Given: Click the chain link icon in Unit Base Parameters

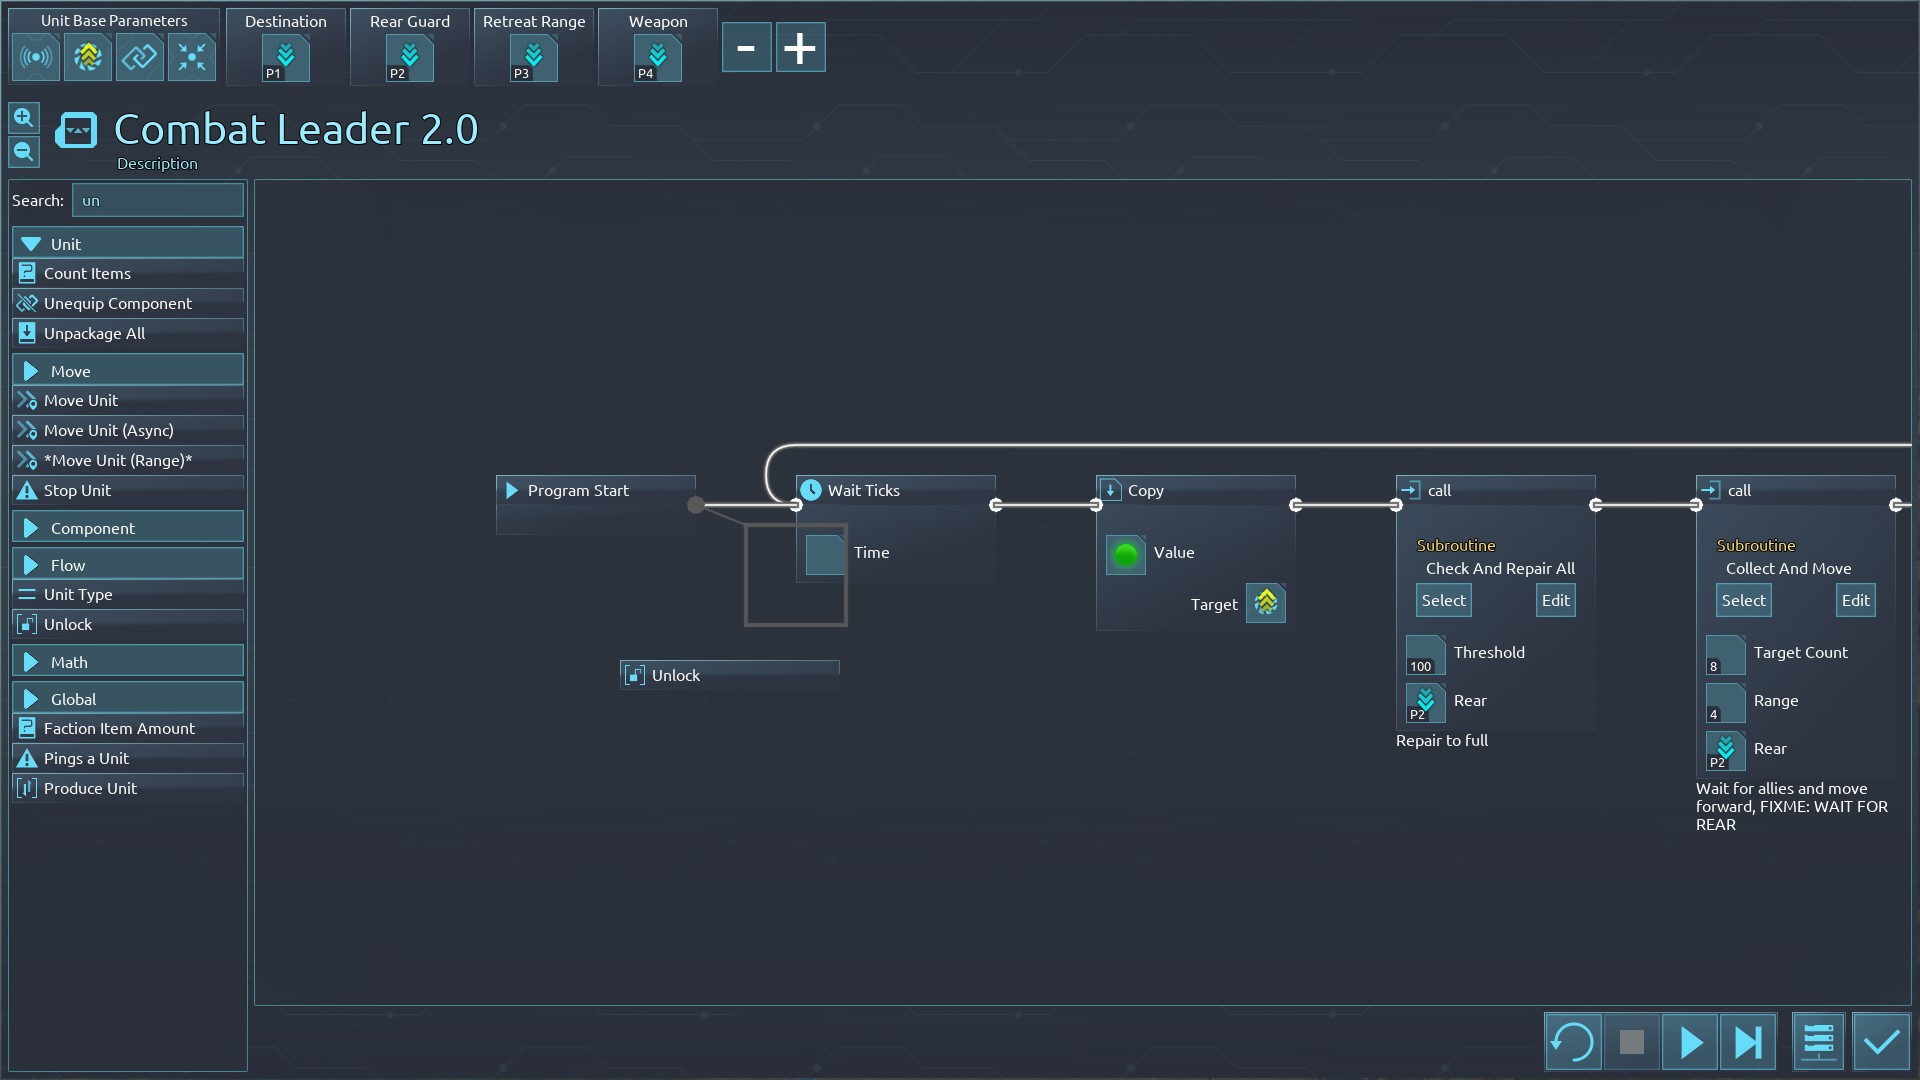Looking at the screenshot, I should (139, 57).
